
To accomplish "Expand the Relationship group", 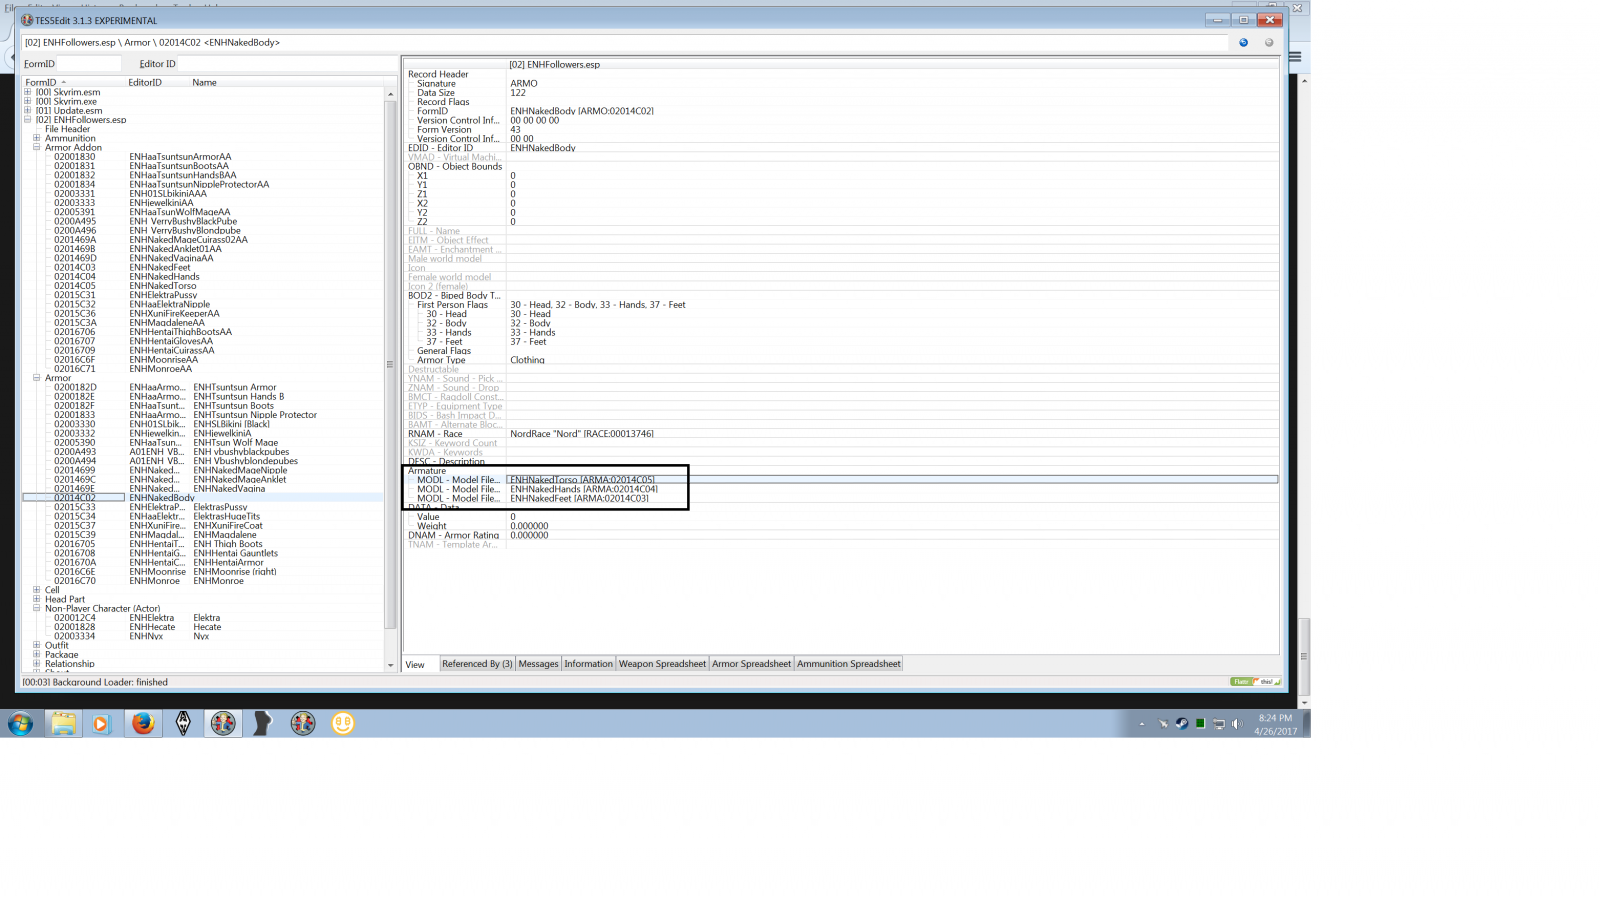I will tap(37, 663).
